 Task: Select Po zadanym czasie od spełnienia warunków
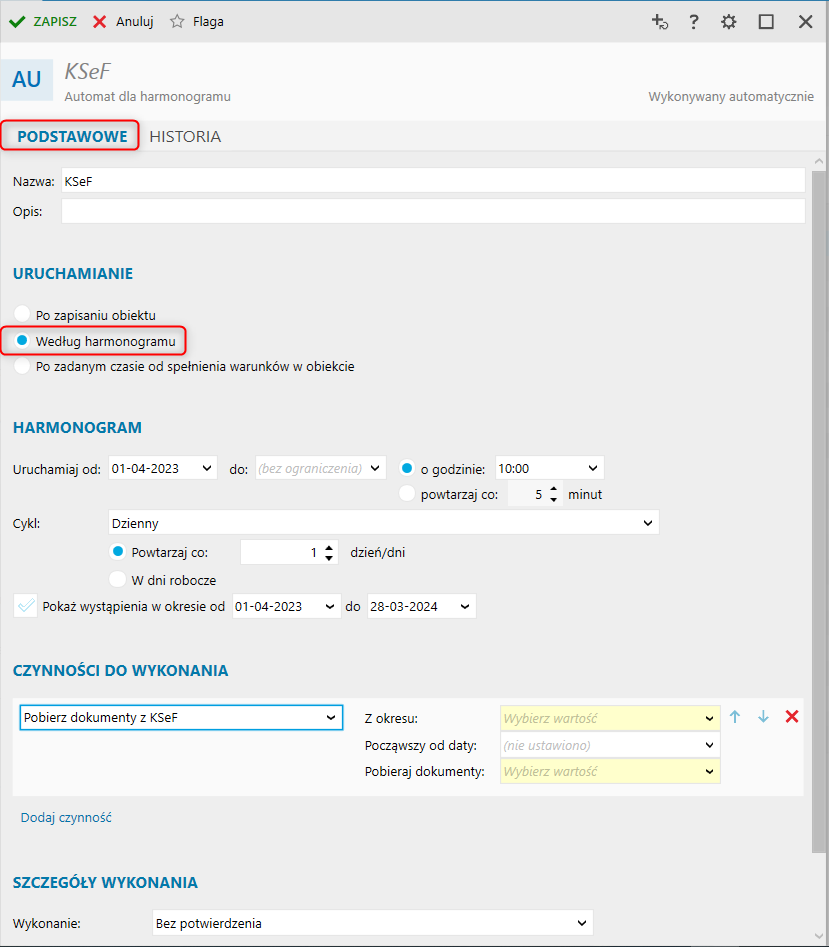(22, 366)
